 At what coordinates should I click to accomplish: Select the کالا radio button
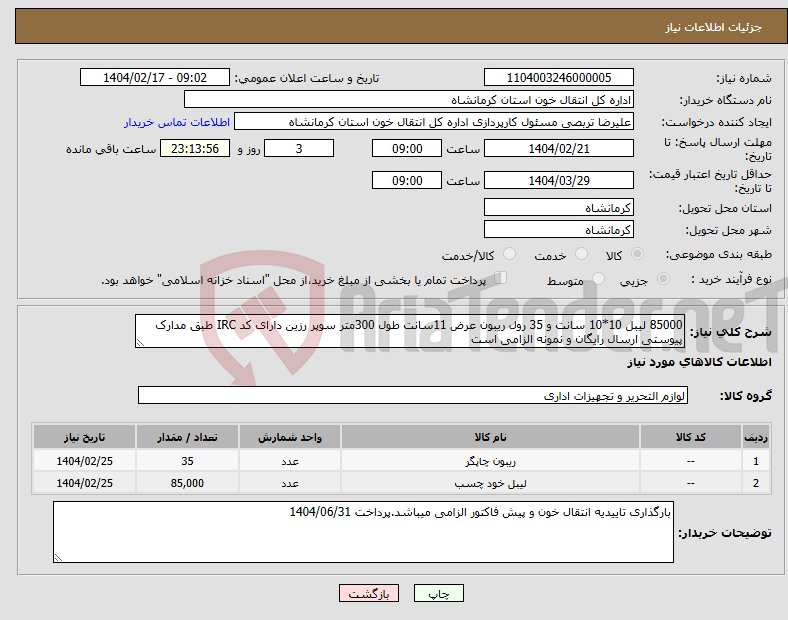point(637,254)
